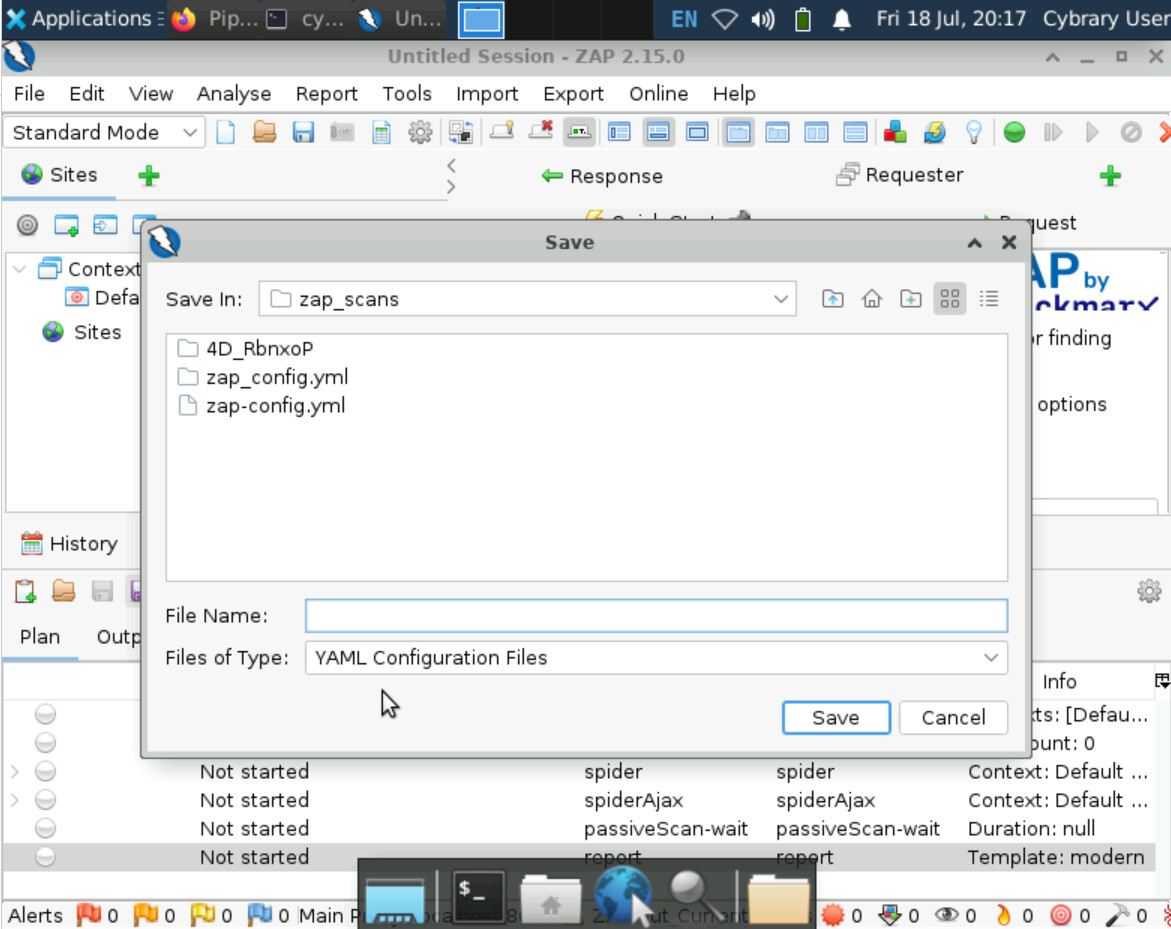Create a new folder in Save dialog
This screenshot has height=929, width=1171.
(910, 299)
